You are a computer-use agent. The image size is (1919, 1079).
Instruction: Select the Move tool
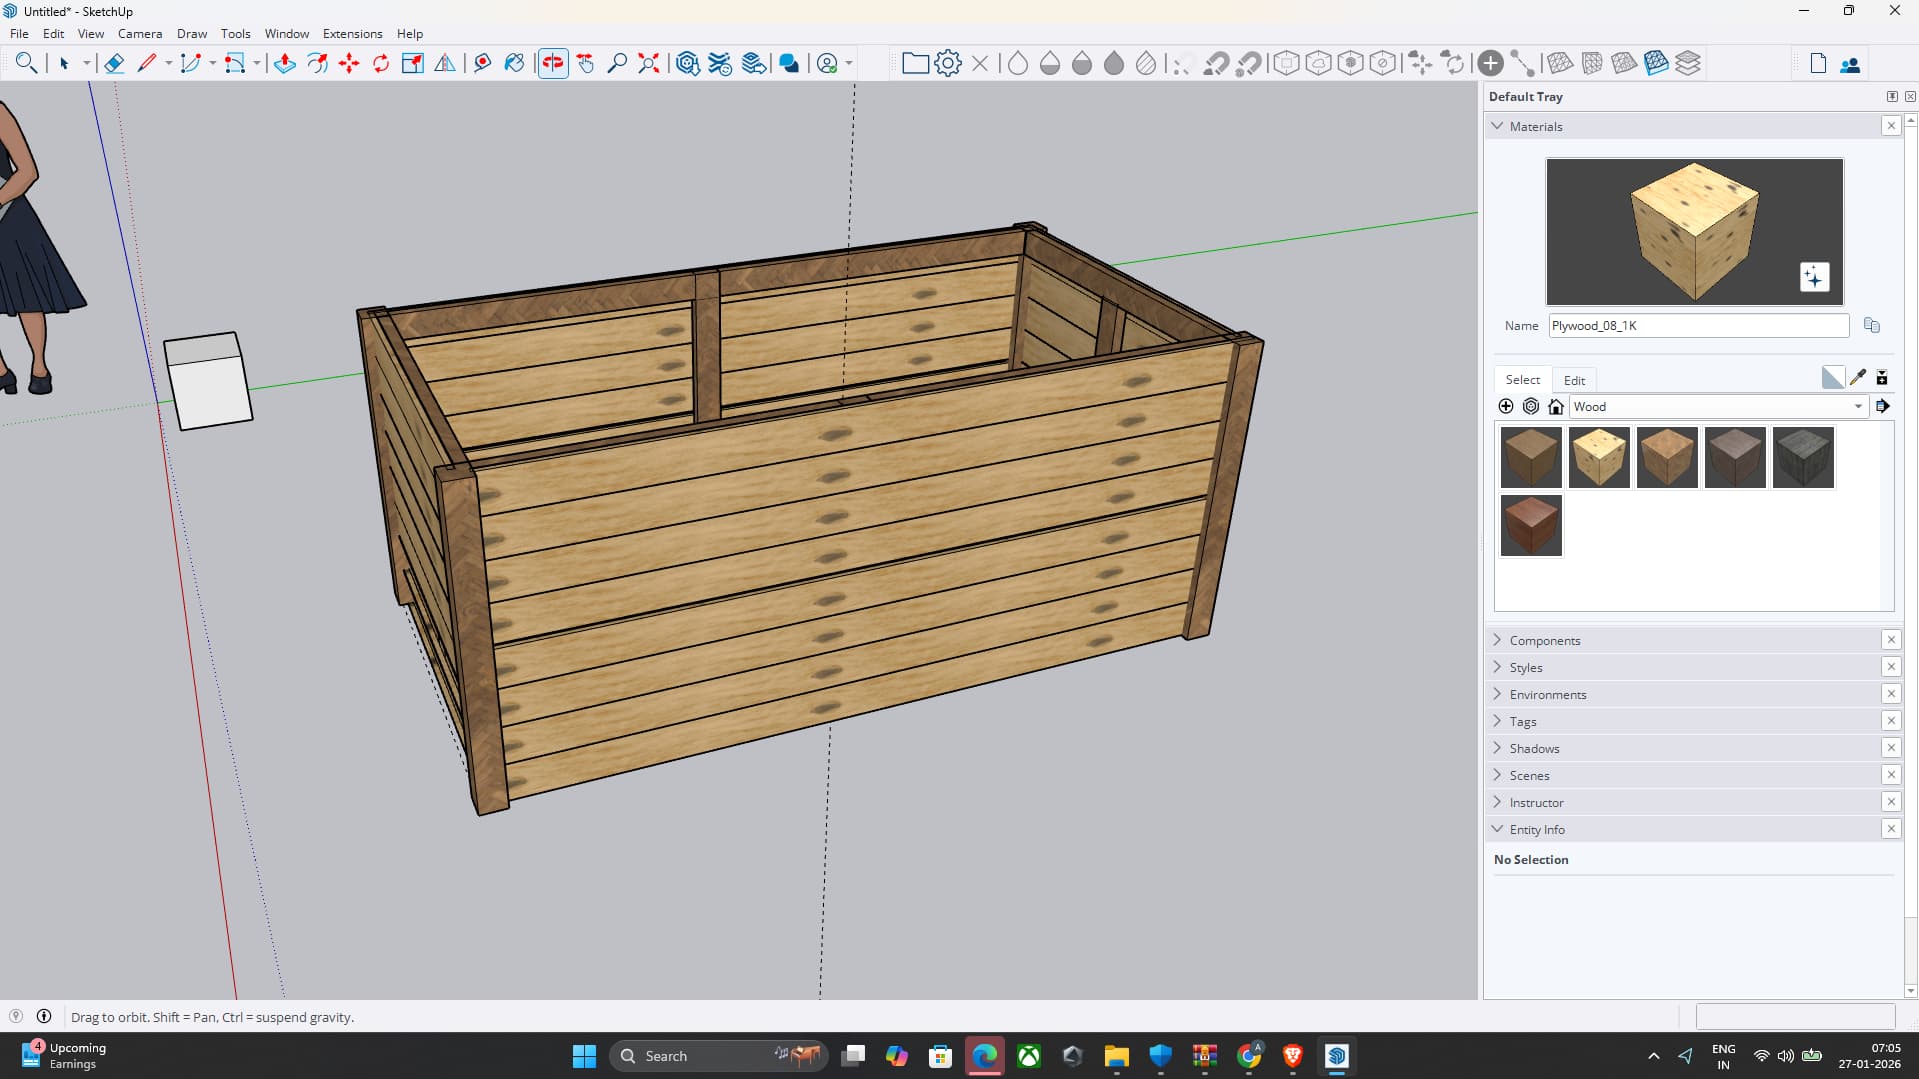click(349, 64)
